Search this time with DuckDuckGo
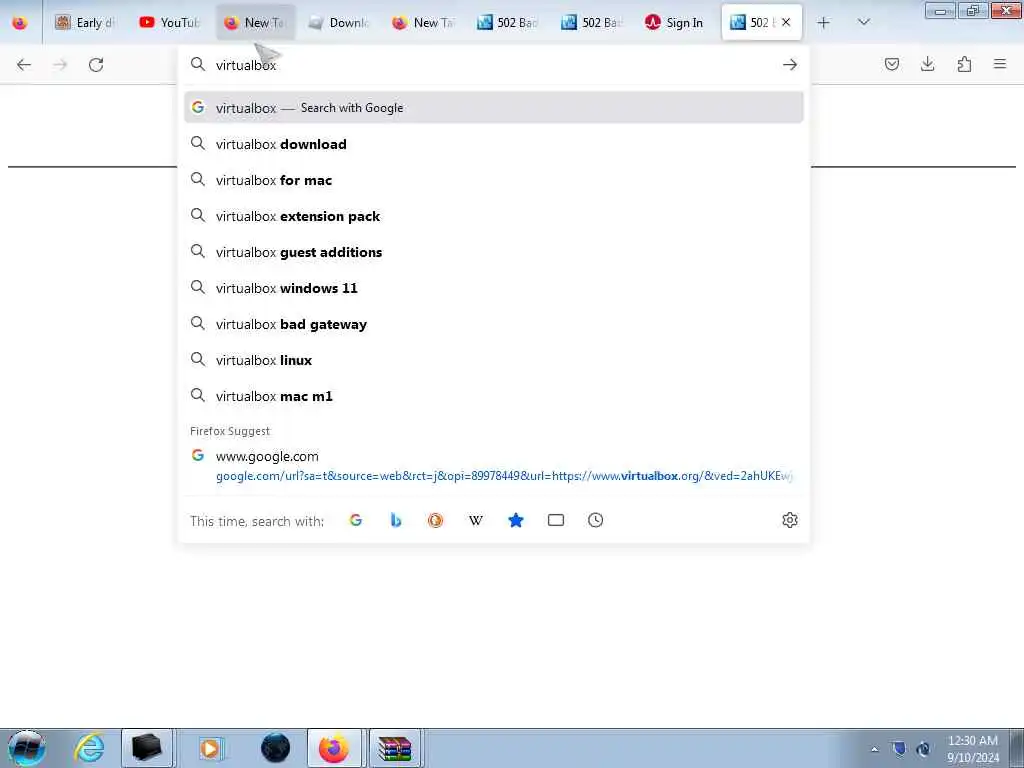This screenshot has width=1024, height=768. pyautogui.click(x=436, y=520)
